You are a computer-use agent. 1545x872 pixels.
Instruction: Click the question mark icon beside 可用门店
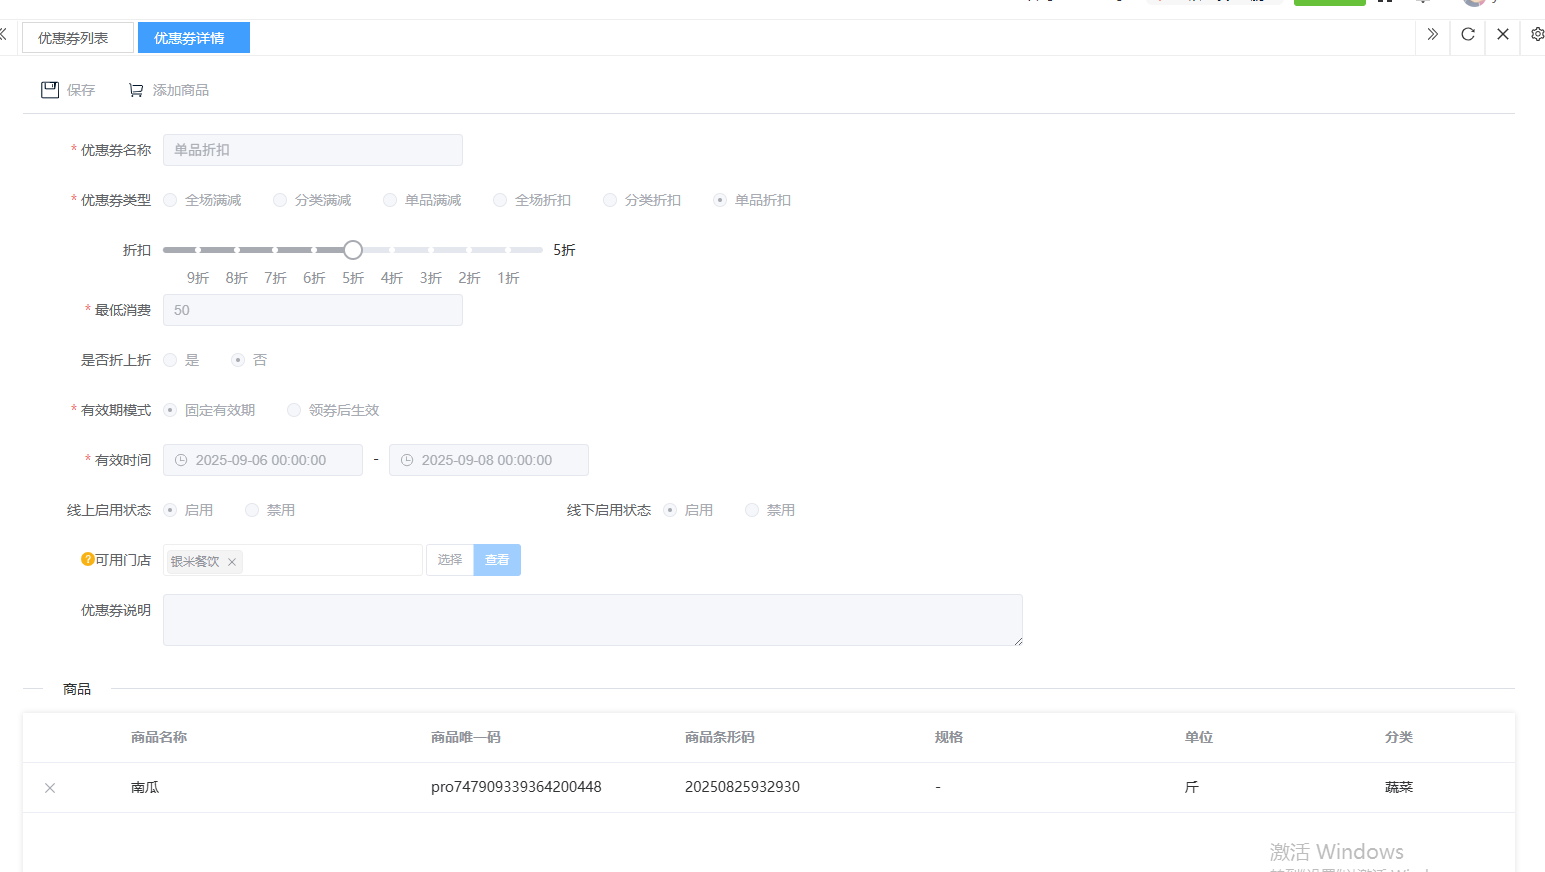click(88, 560)
